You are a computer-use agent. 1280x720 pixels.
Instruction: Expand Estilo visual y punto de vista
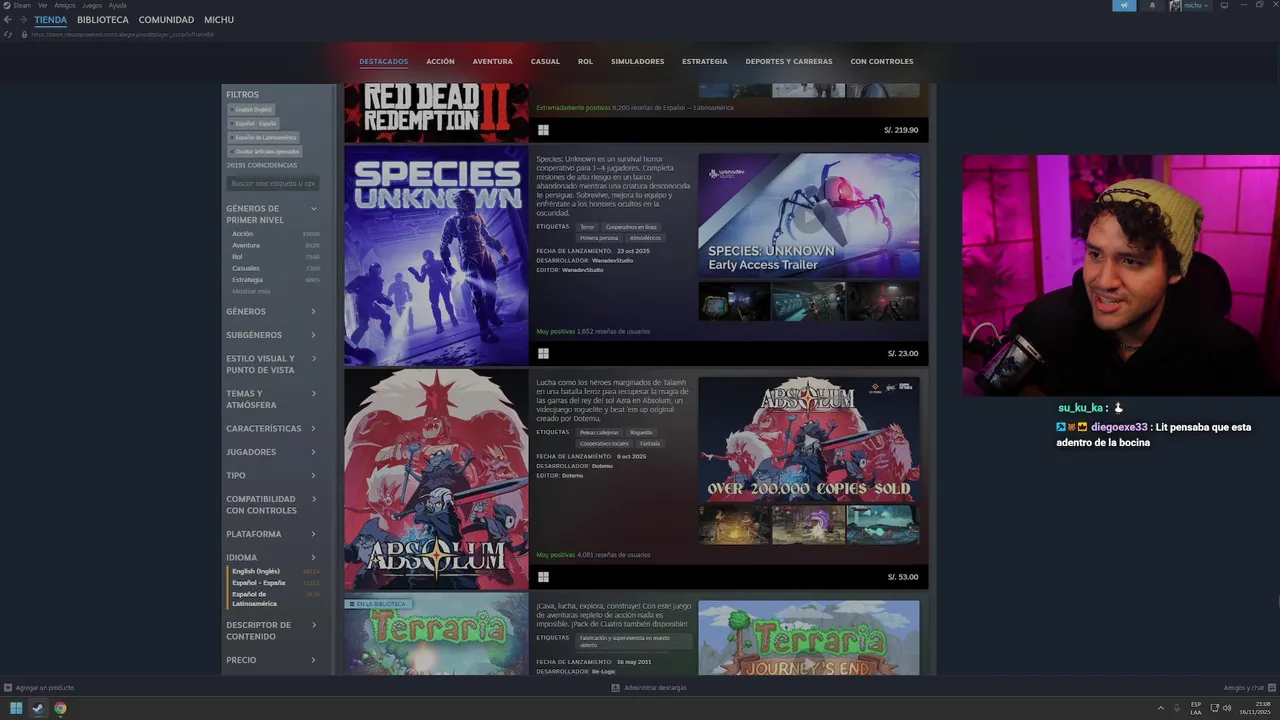tap(272, 364)
